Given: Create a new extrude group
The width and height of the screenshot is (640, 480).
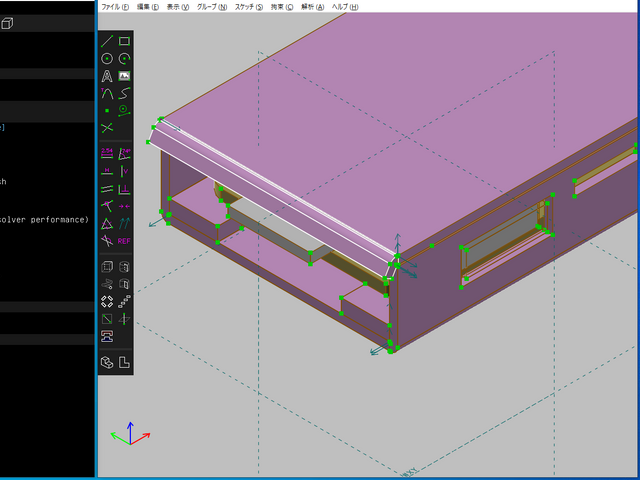Looking at the screenshot, I should 107,267.
